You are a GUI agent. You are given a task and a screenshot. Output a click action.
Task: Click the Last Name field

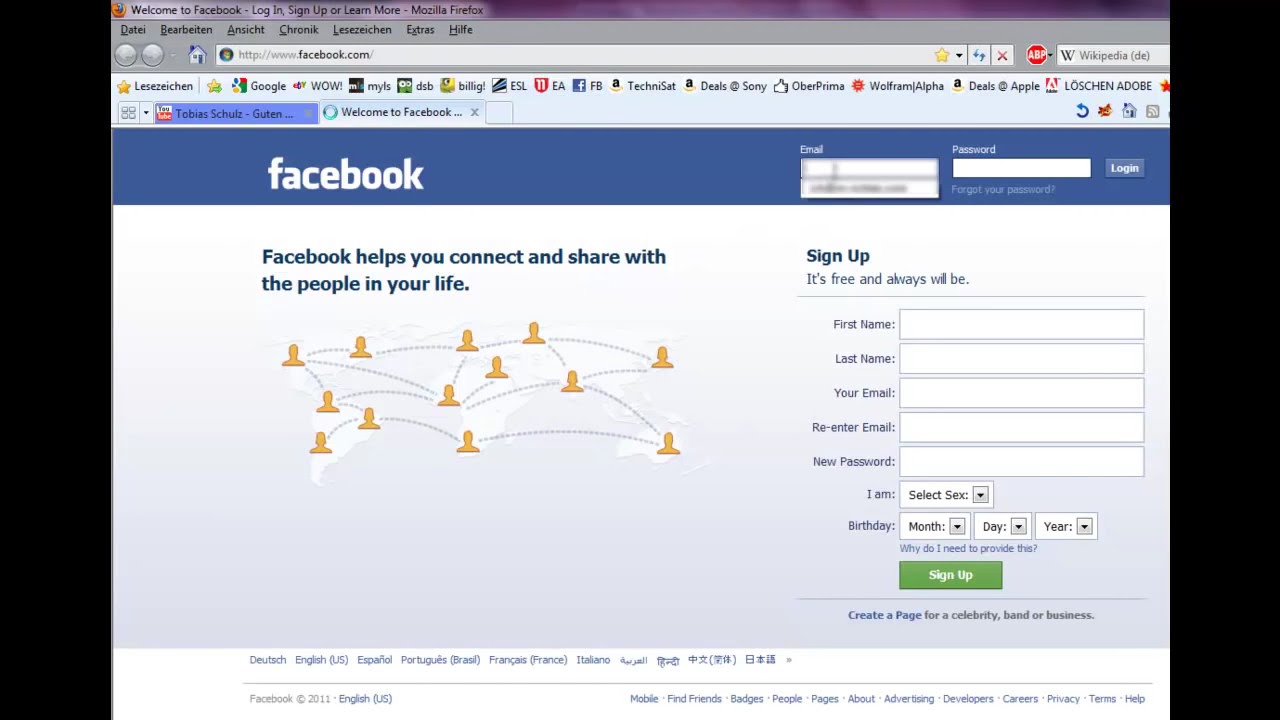[1021, 358]
